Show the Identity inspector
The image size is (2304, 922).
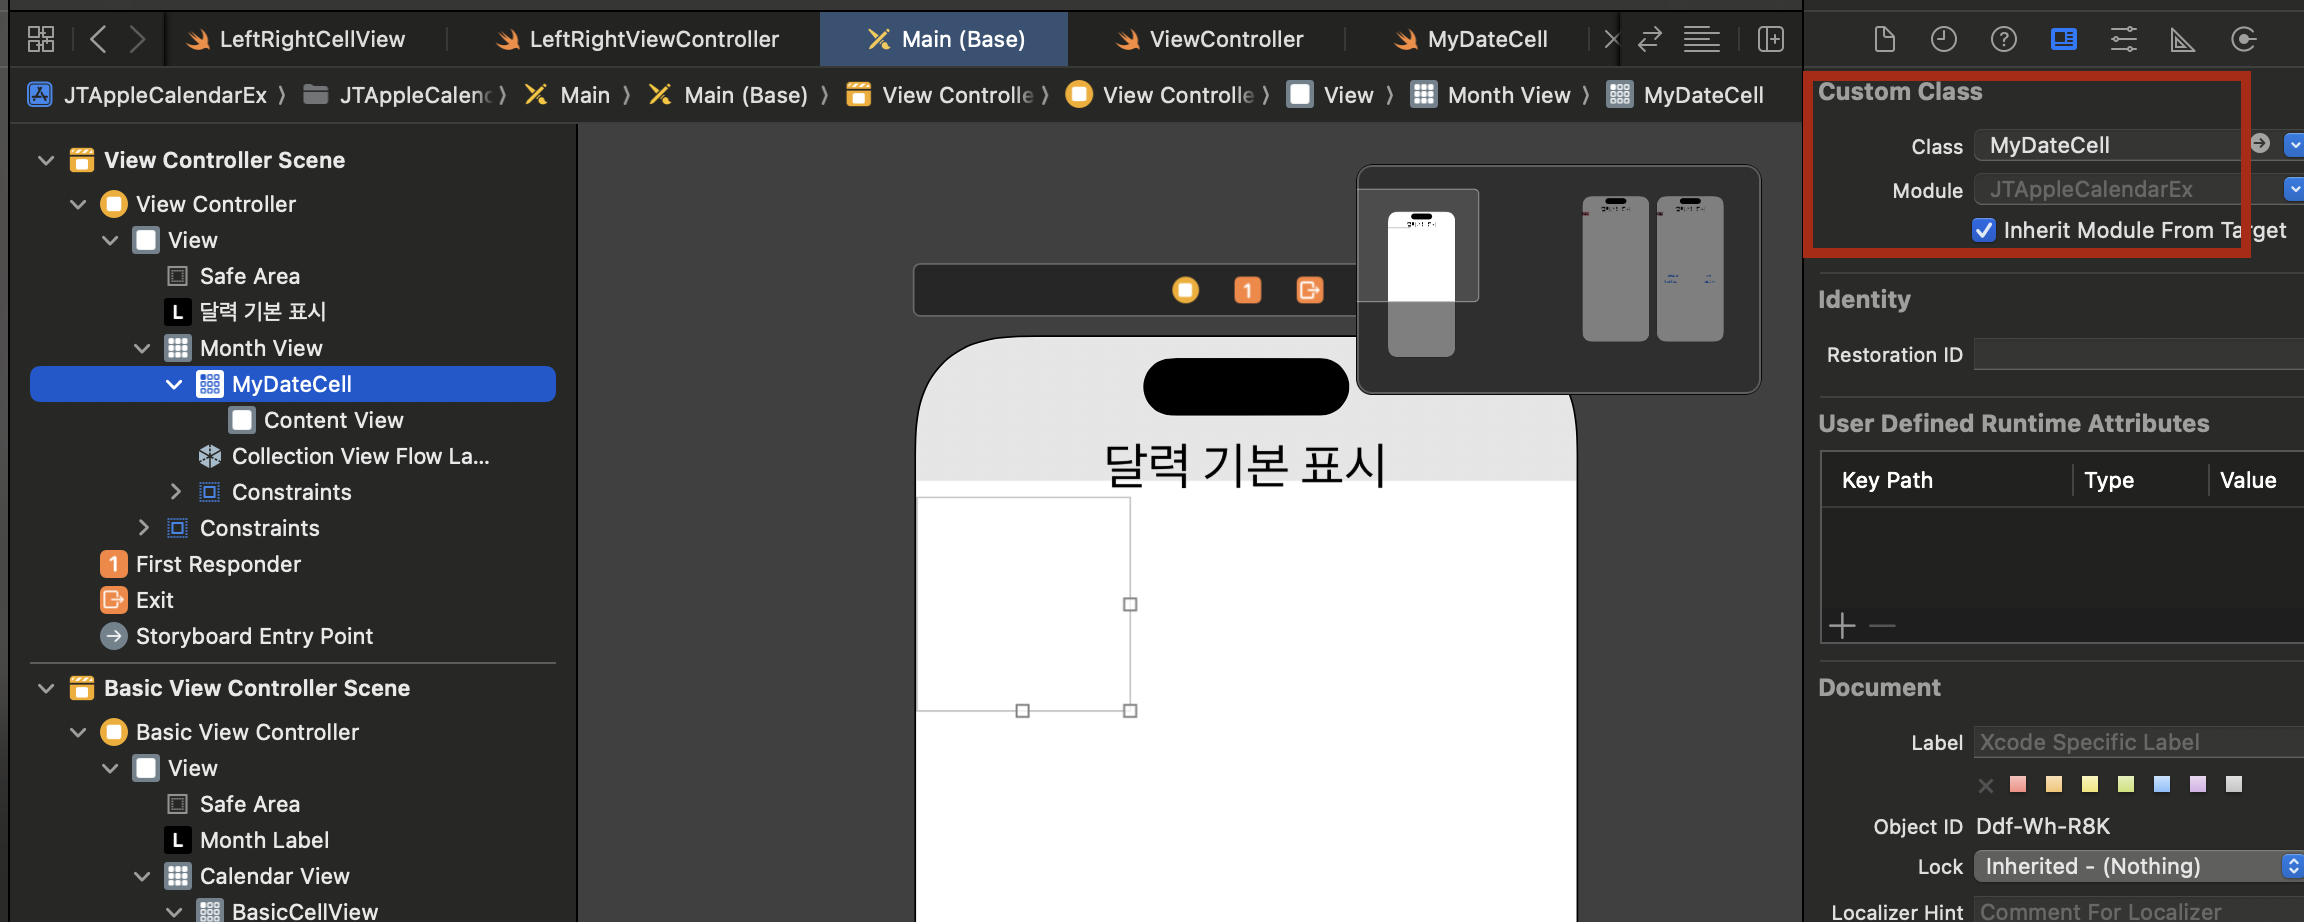(x=2063, y=39)
